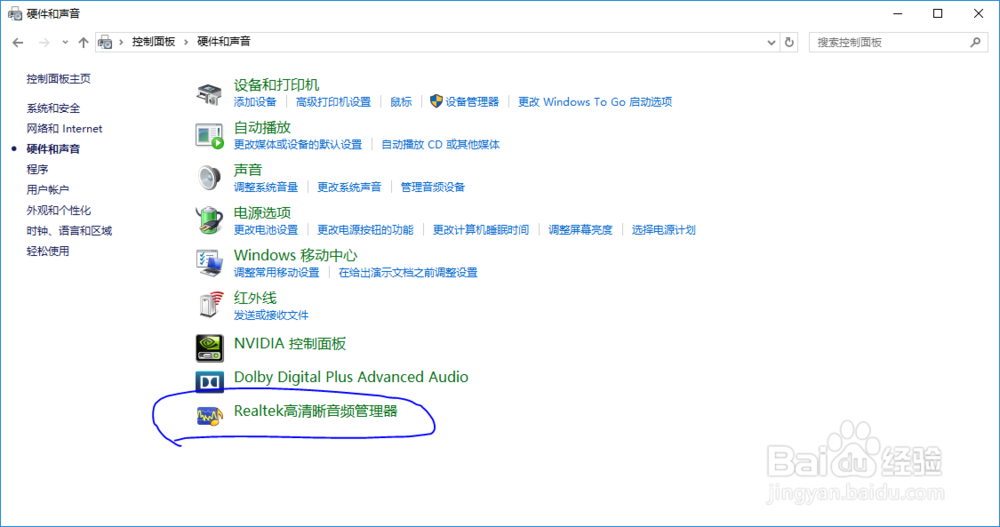The height and width of the screenshot is (527, 1000).
Task: Open NVIDIA 控制面板 heading
Action: (290, 344)
